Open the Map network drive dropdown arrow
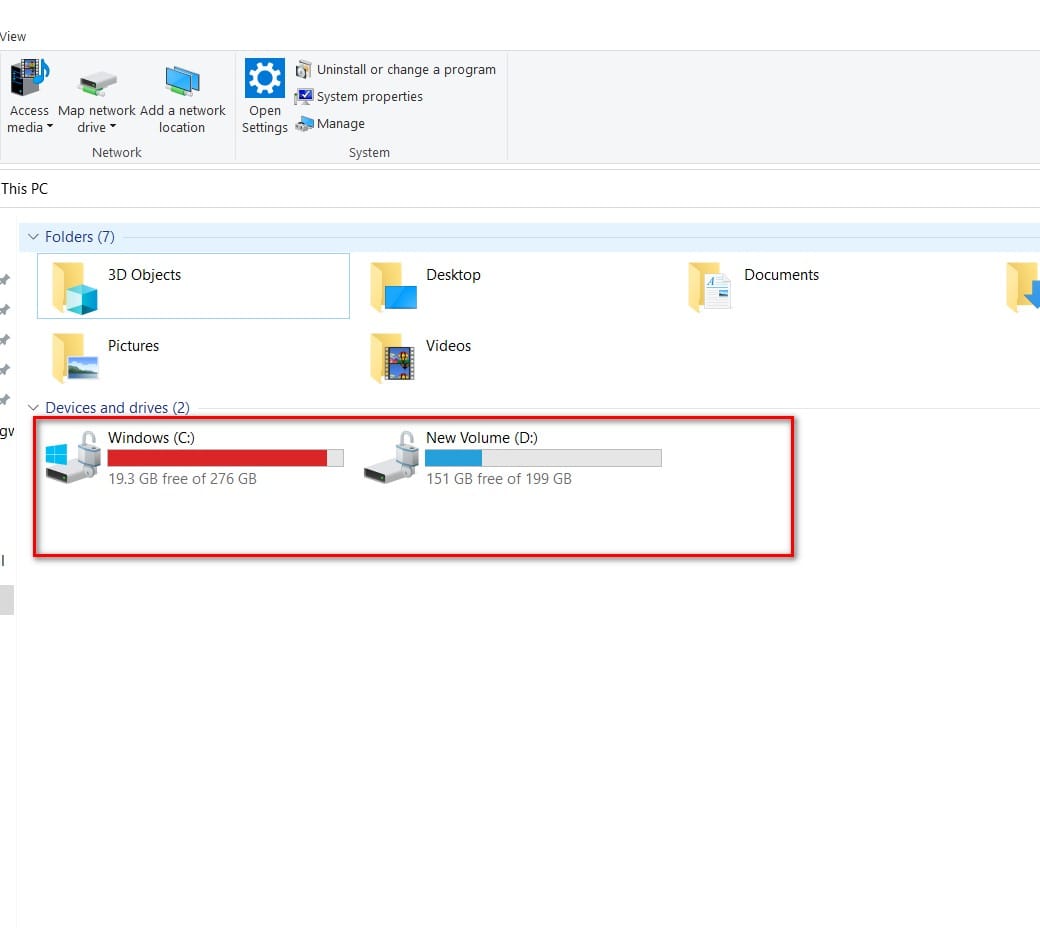This screenshot has width=1040, height=928. [113, 126]
